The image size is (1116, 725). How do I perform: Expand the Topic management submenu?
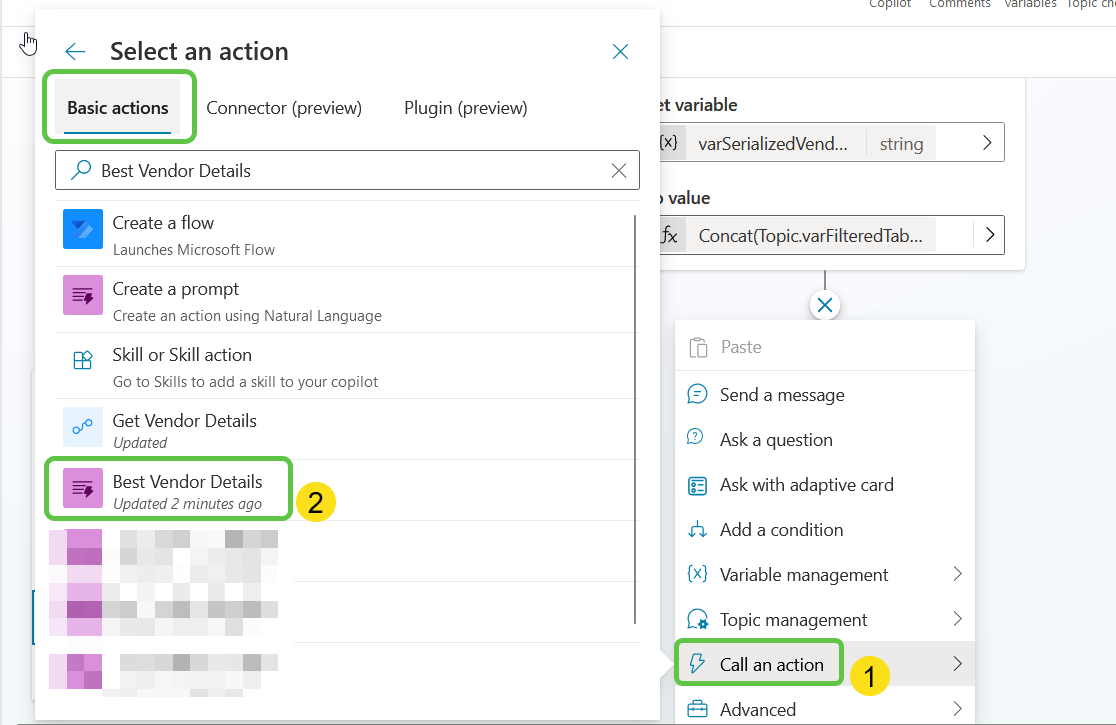click(957, 619)
